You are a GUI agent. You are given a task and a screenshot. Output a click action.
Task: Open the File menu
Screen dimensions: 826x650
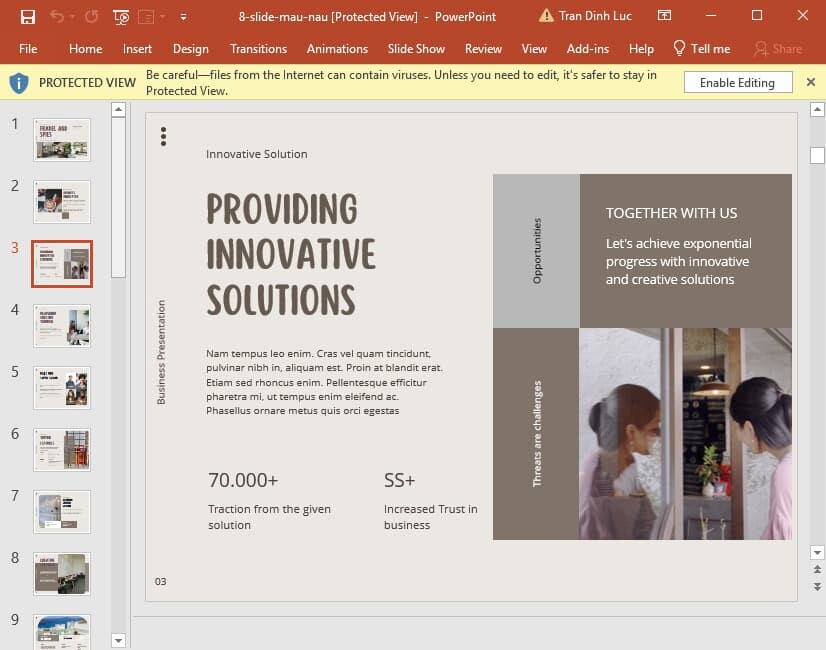pos(28,48)
